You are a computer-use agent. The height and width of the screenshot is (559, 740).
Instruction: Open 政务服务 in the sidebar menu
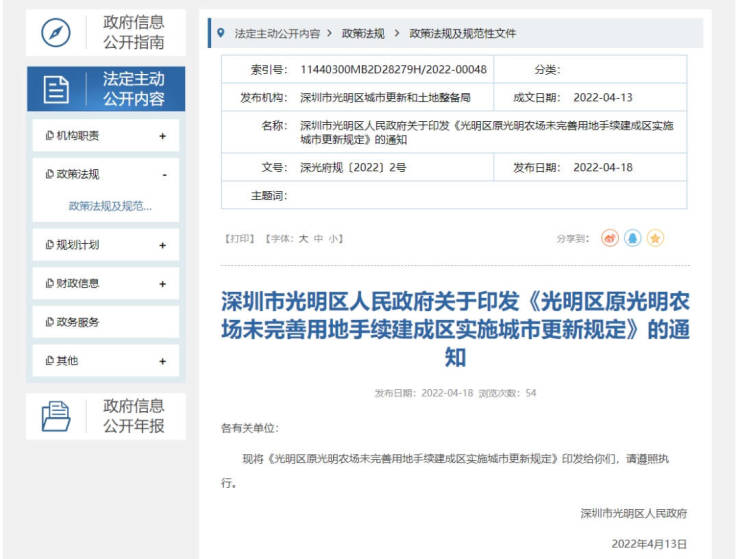(x=78, y=322)
